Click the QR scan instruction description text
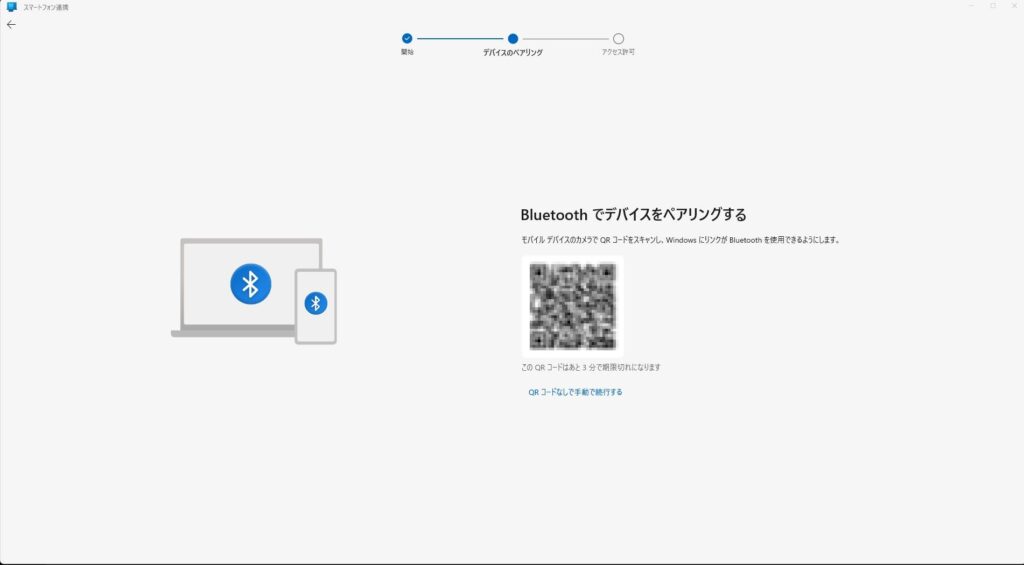 coord(680,240)
